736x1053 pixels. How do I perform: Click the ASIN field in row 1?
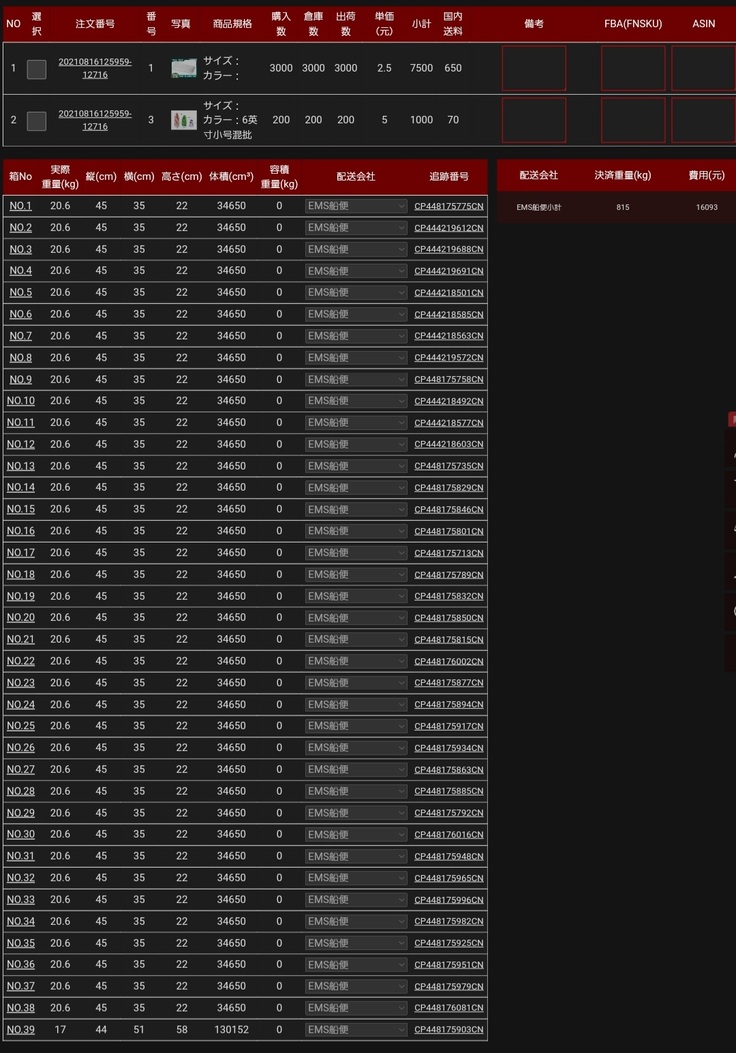pyautogui.click(x=703, y=68)
